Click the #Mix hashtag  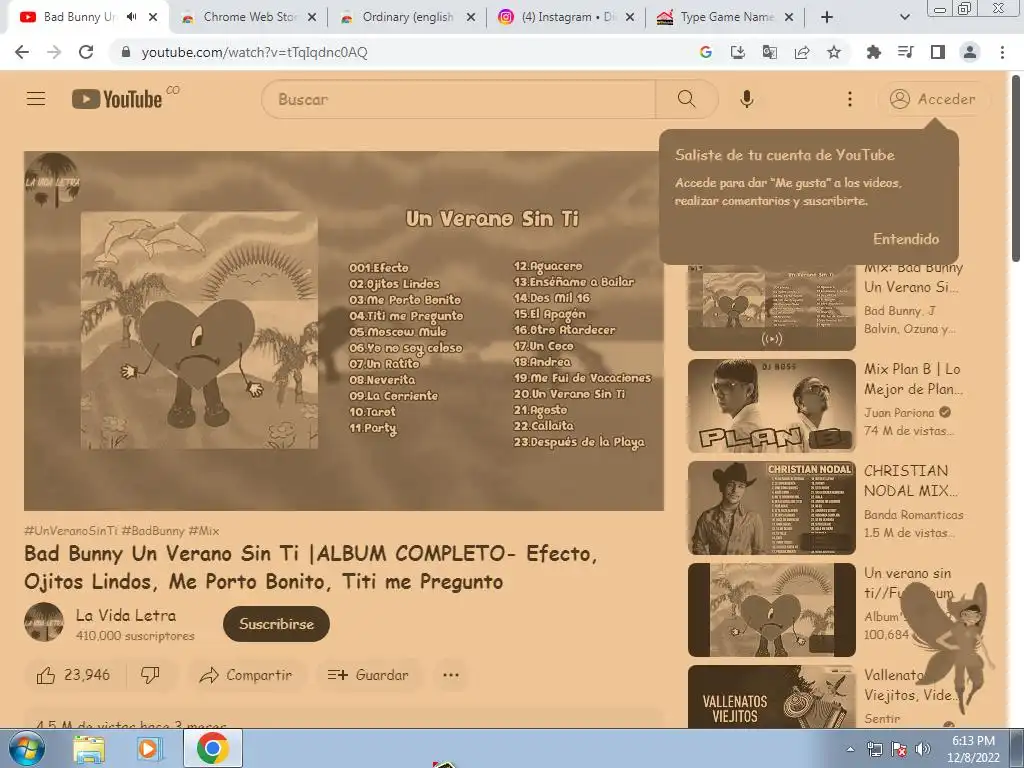click(x=204, y=531)
